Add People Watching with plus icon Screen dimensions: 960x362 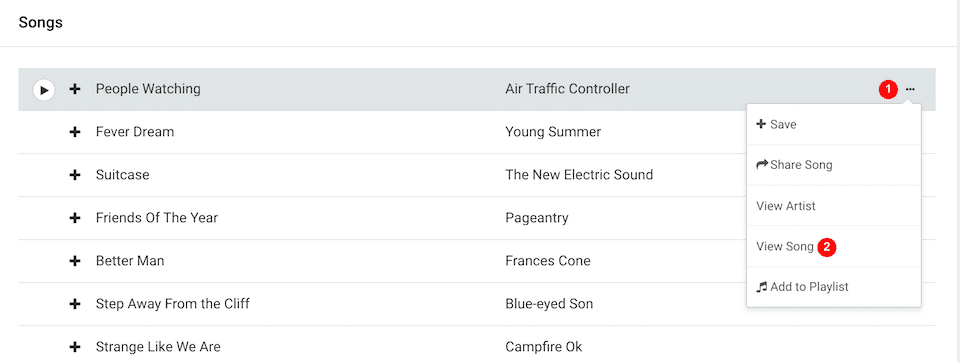click(x=75, y=89)
